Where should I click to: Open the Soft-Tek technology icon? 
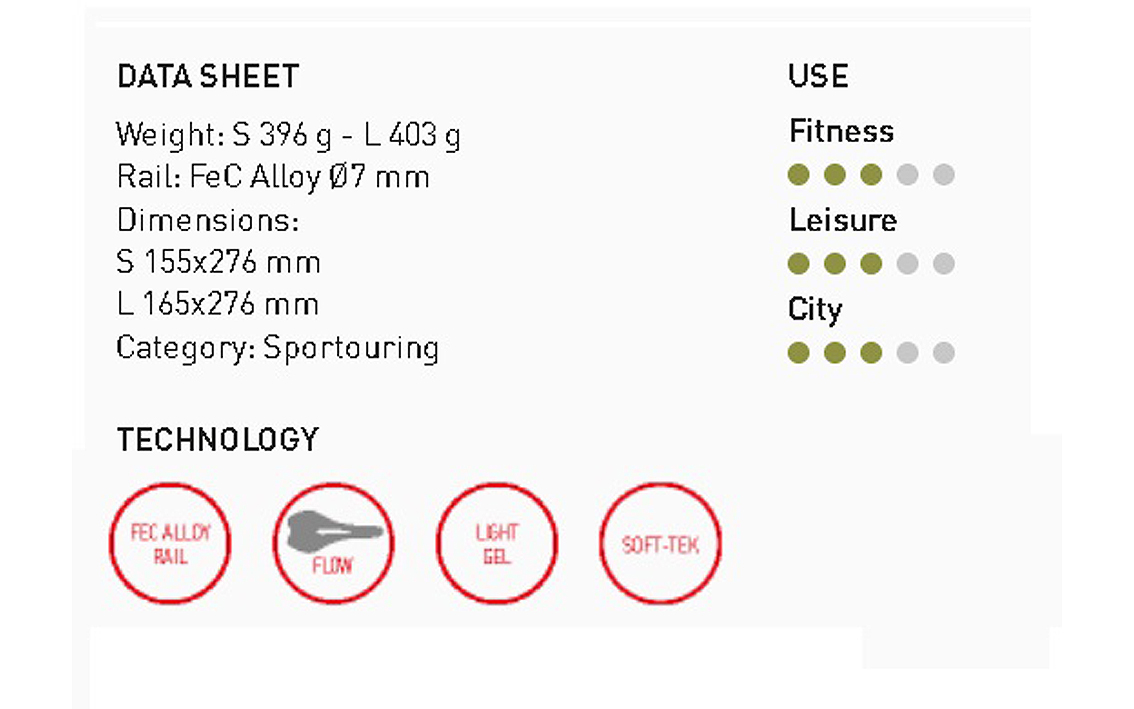[660, 544]
